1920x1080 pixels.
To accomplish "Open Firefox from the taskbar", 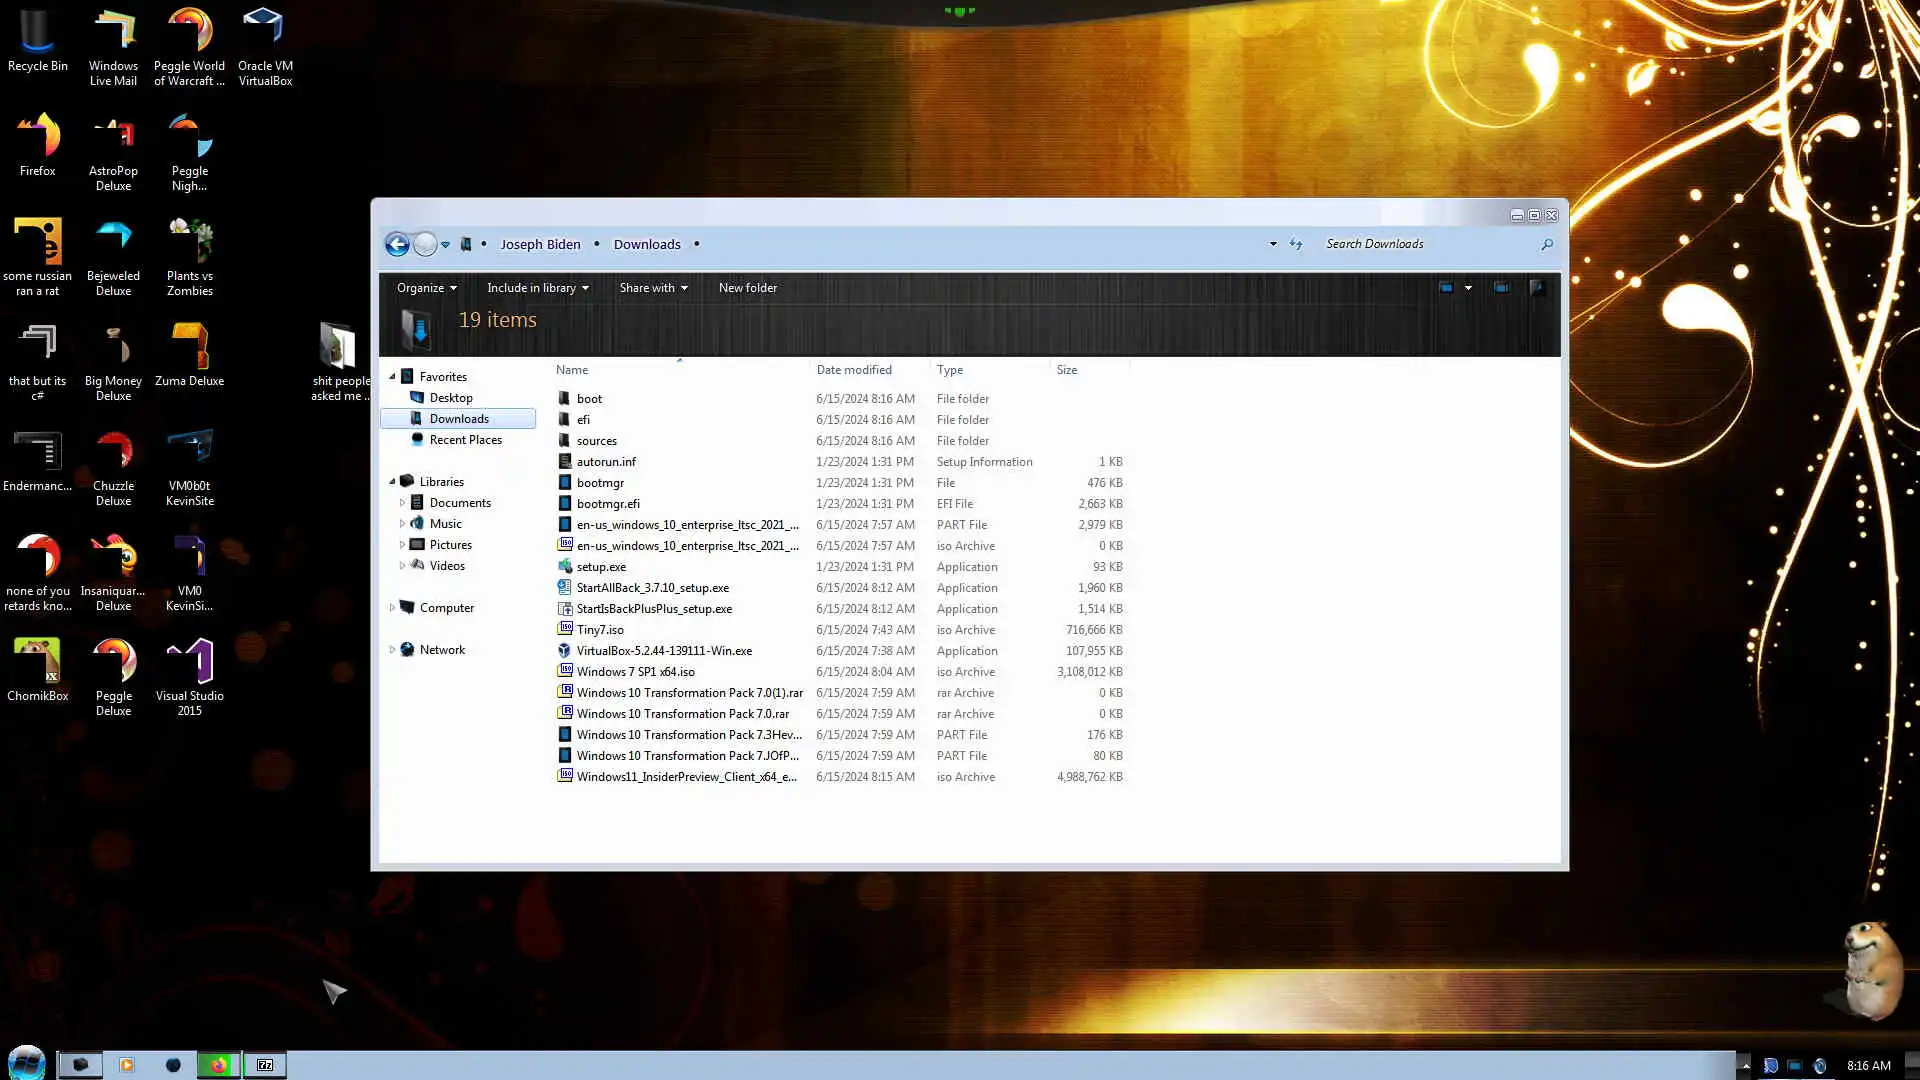I will pos(219,1065).
